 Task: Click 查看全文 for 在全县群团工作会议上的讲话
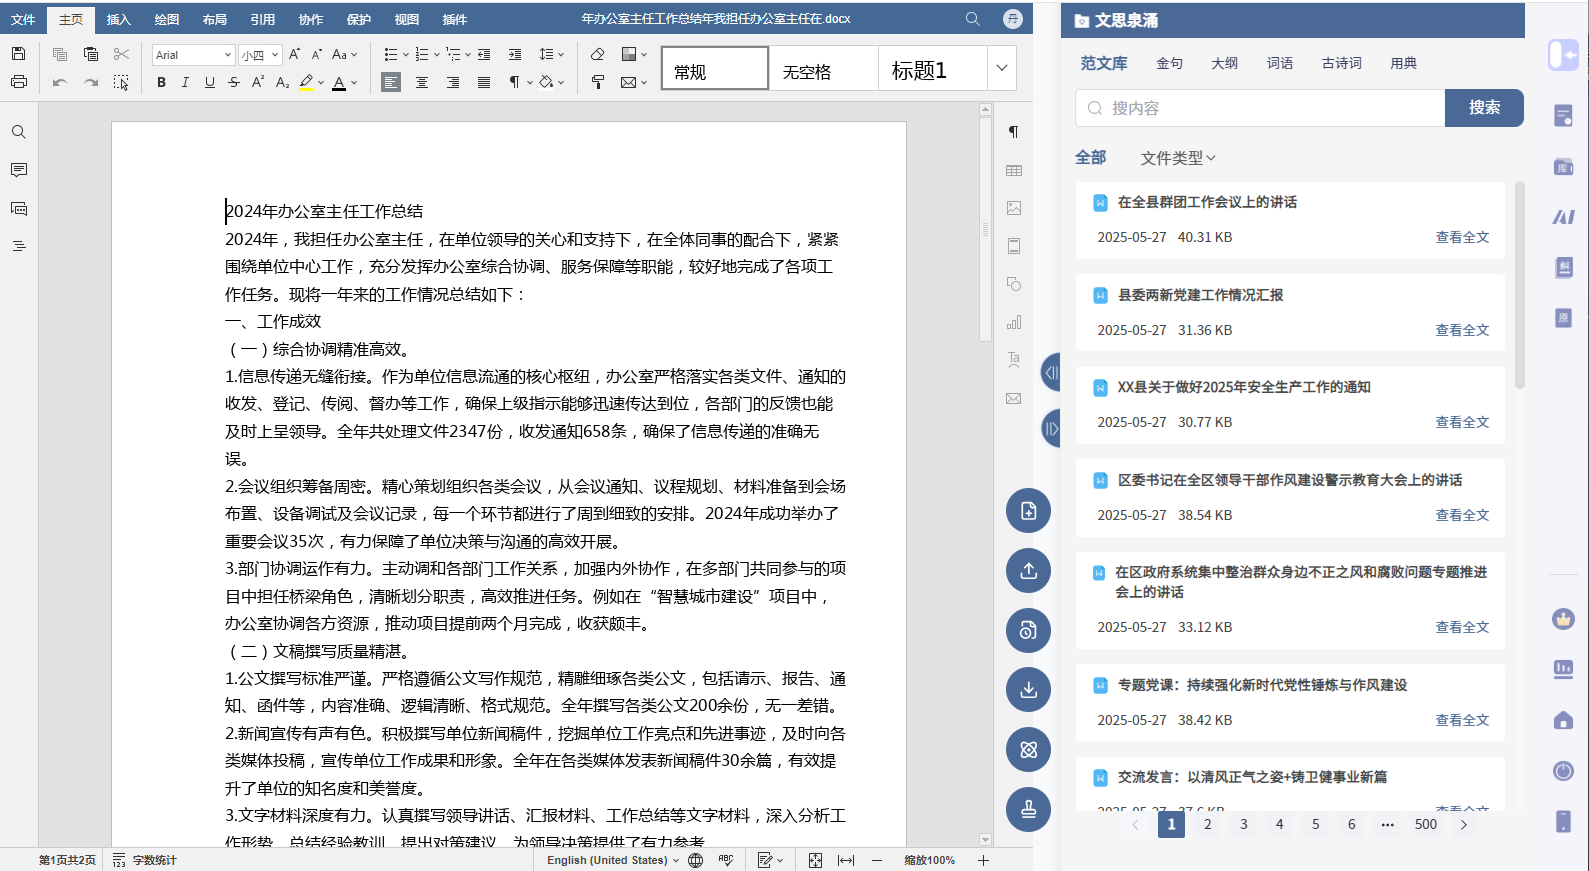(x=1462, y=237)
